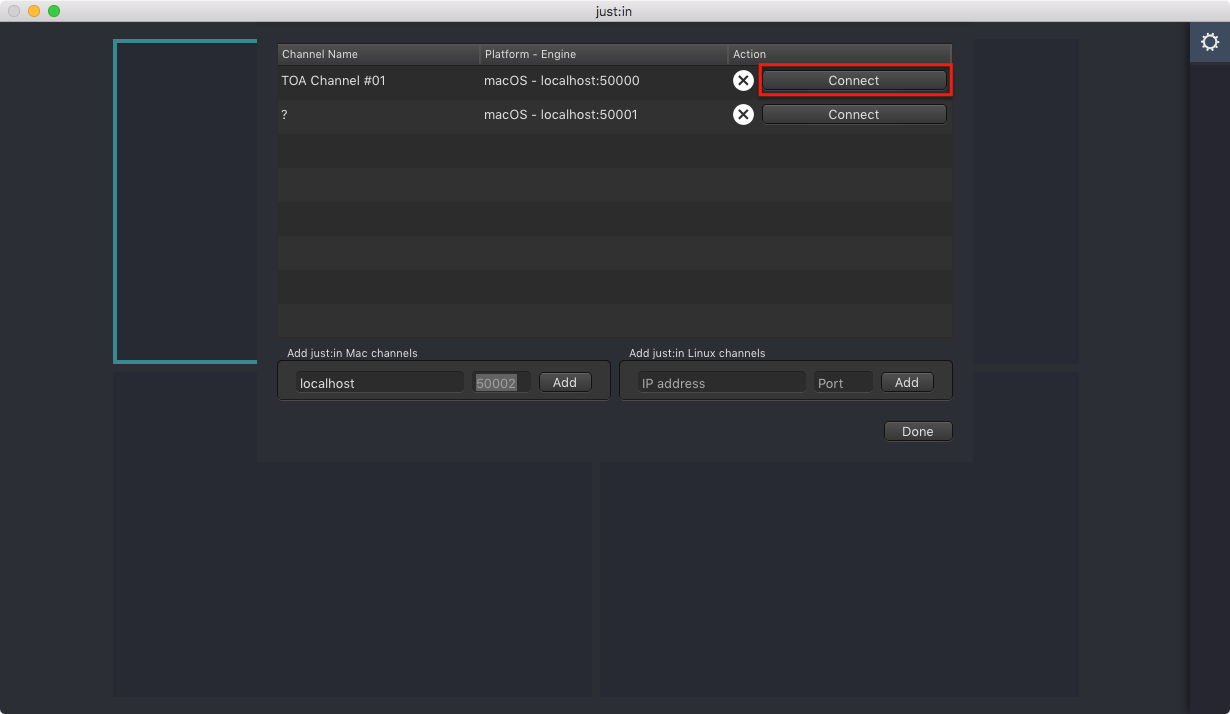The image size is (1230, 714).
Task: Select the macOS - localhost:50000 cell
Action: (604, 81)
